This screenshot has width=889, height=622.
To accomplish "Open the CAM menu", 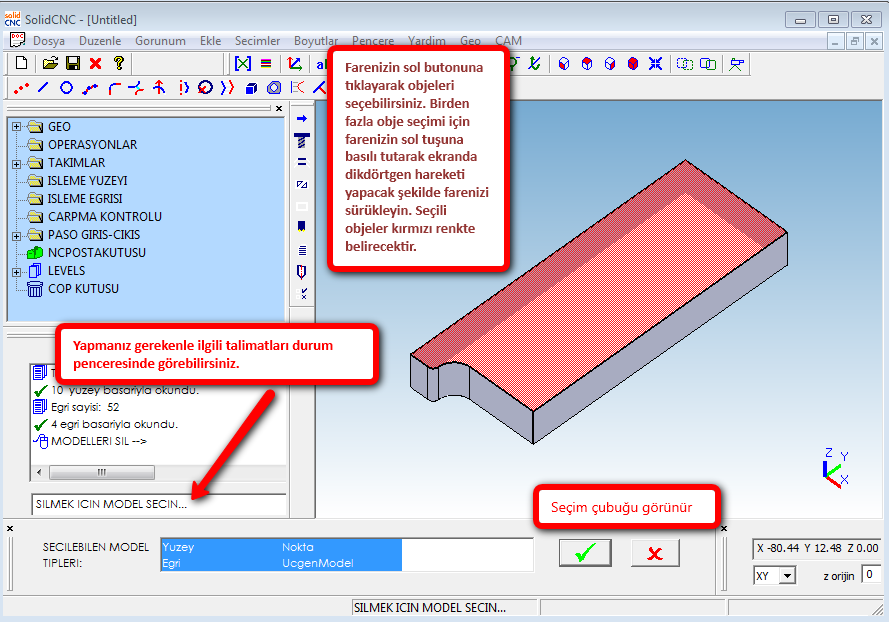I will (508, 41).
